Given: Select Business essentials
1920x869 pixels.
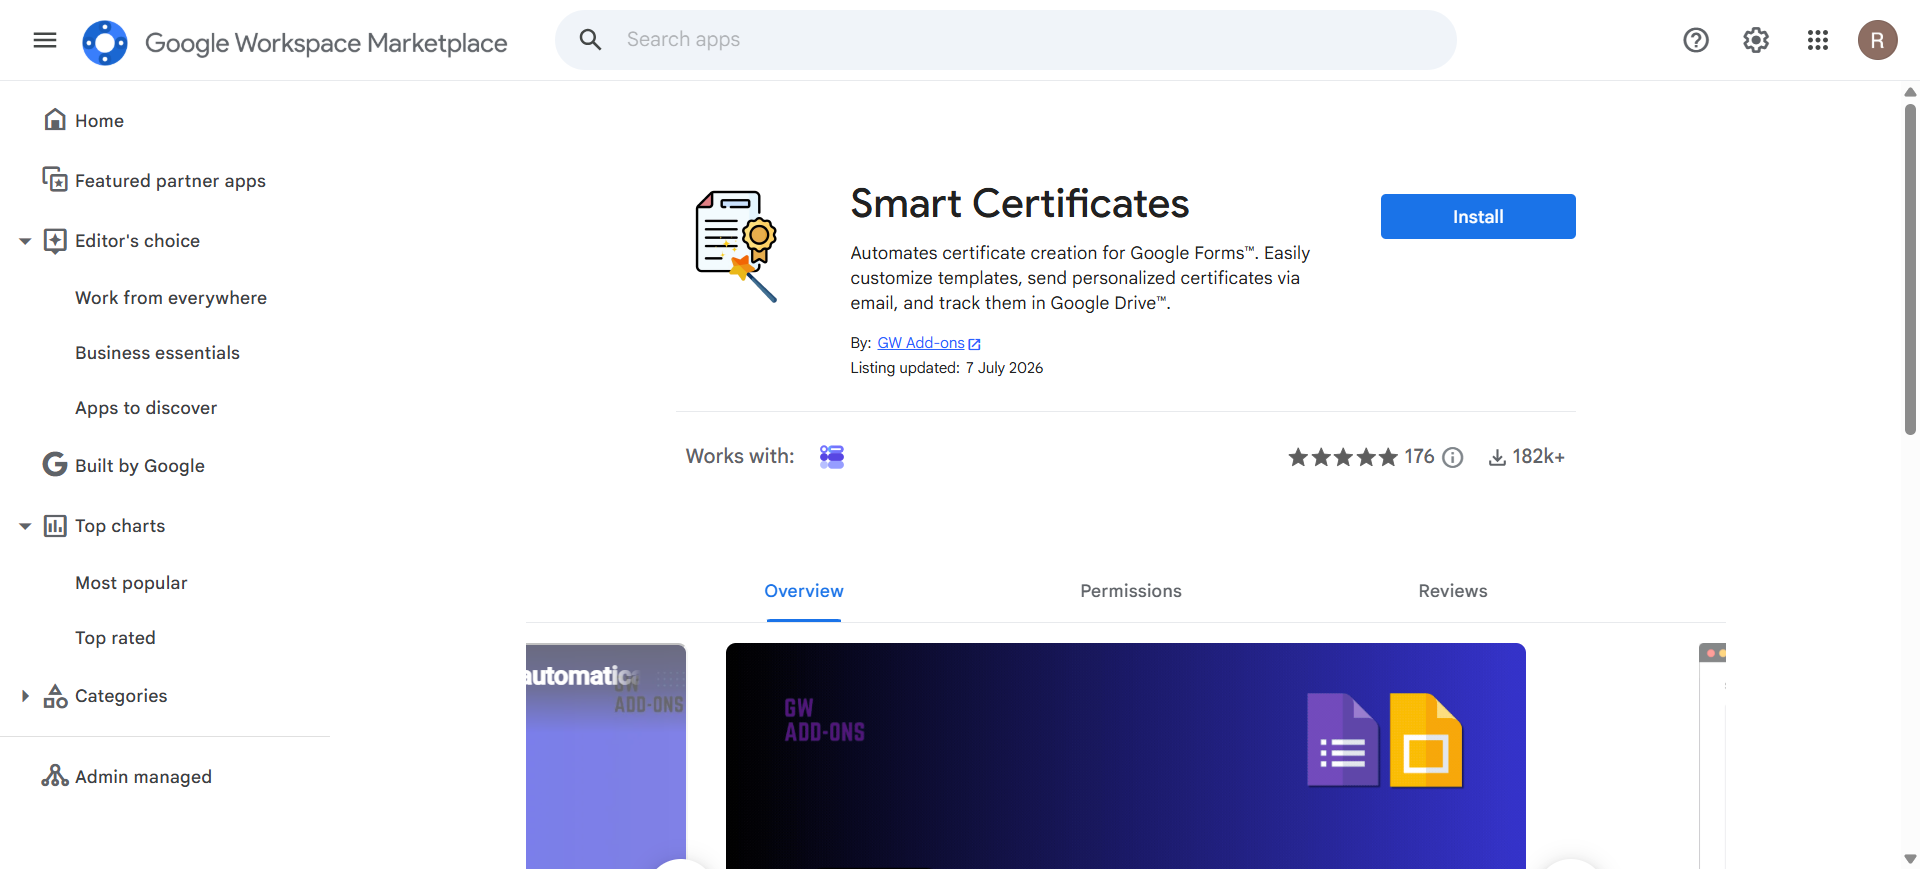Looking at the screenshot, I should (x=157, y=353).
